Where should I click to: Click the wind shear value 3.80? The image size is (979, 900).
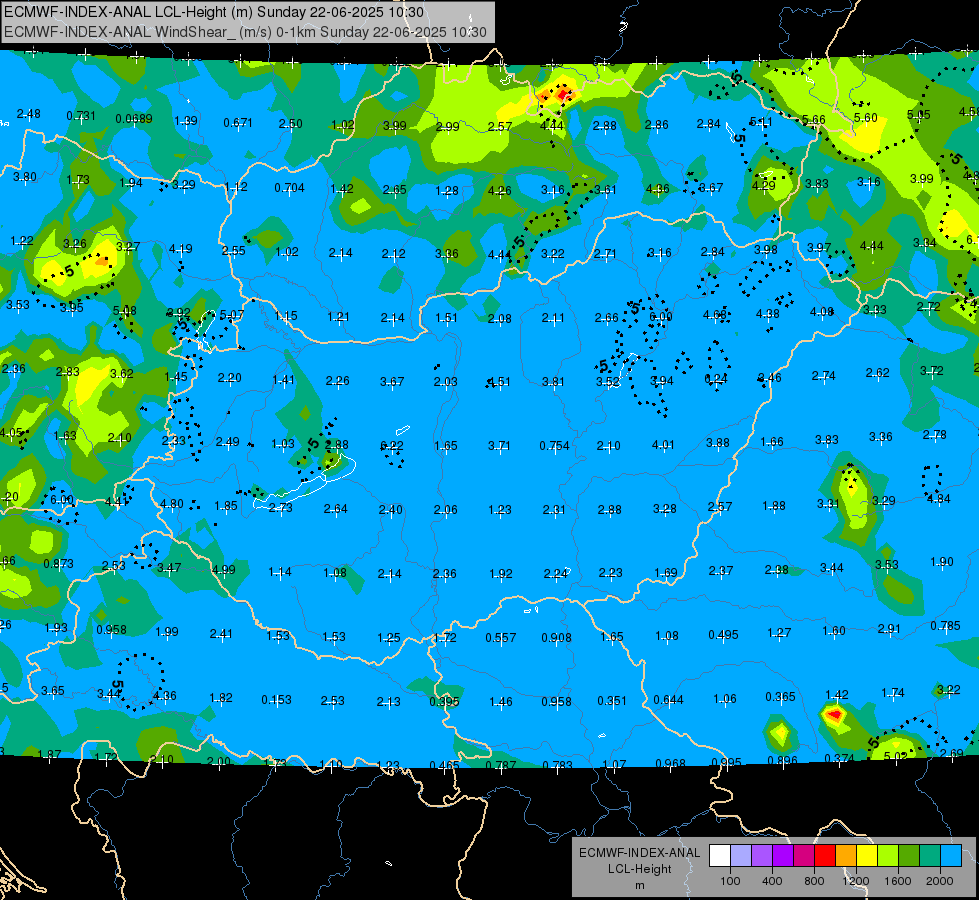point(25,177)
